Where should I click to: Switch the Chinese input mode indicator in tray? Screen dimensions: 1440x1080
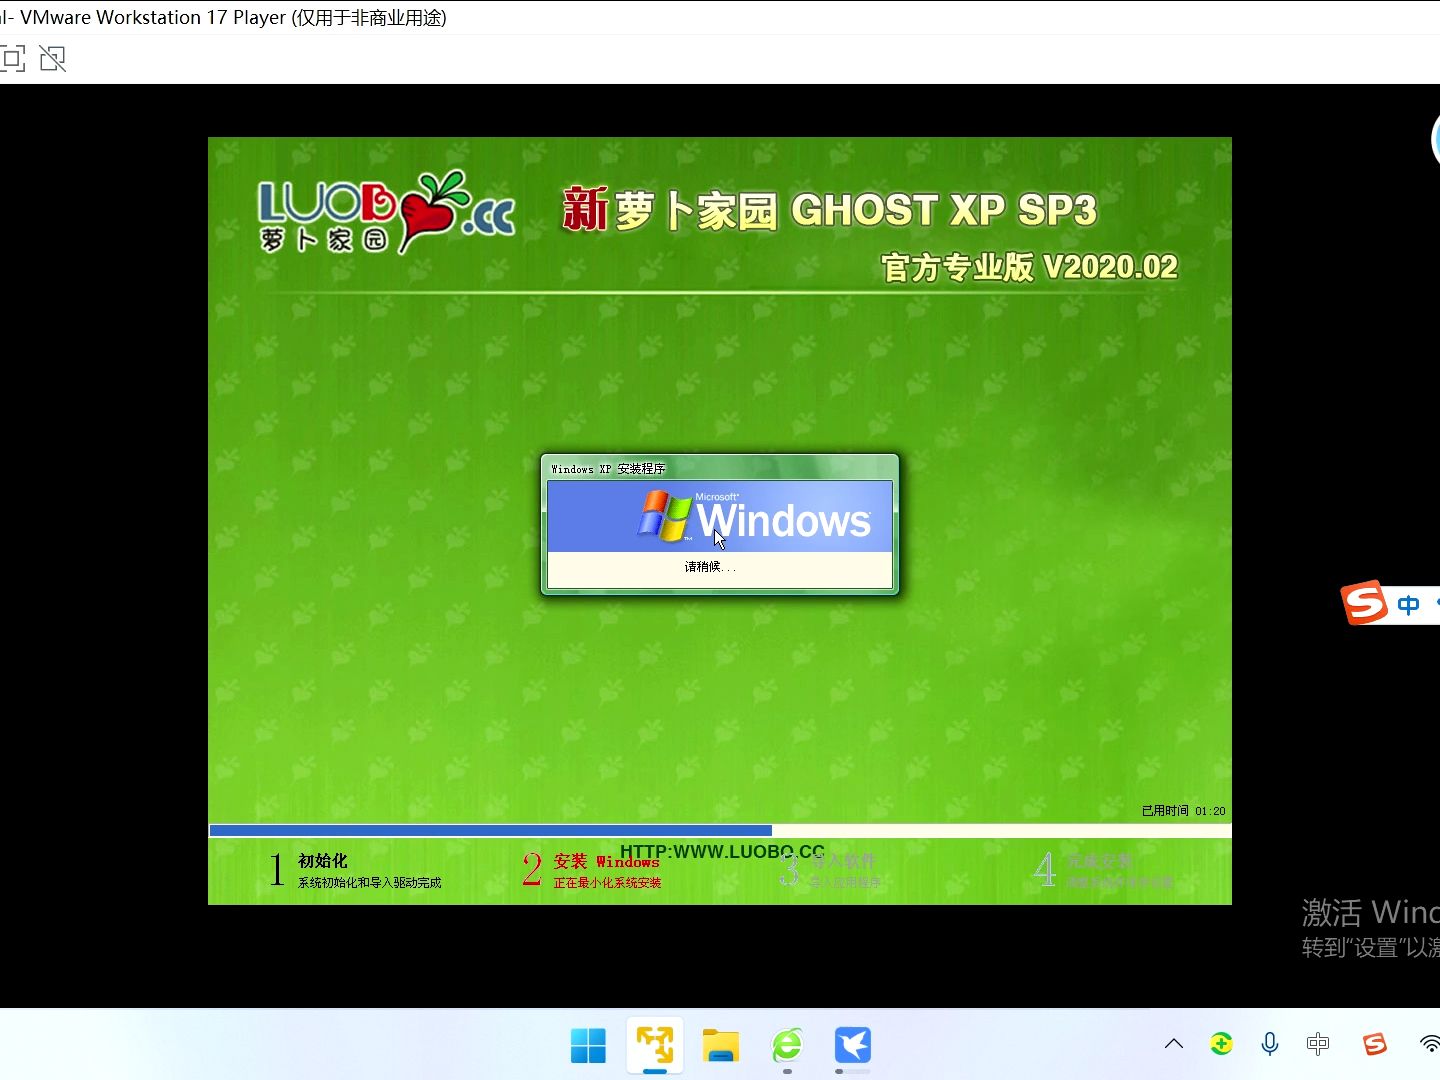[1318, 1044]
